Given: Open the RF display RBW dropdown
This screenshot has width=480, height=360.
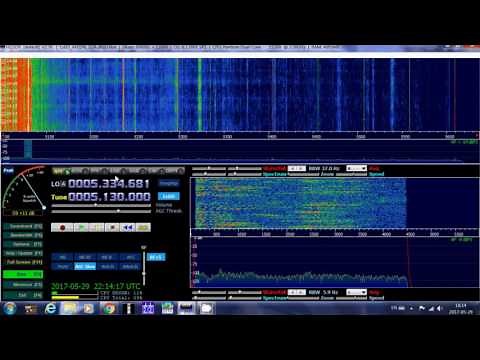Looking at the screenshot, I should (356, 168).
